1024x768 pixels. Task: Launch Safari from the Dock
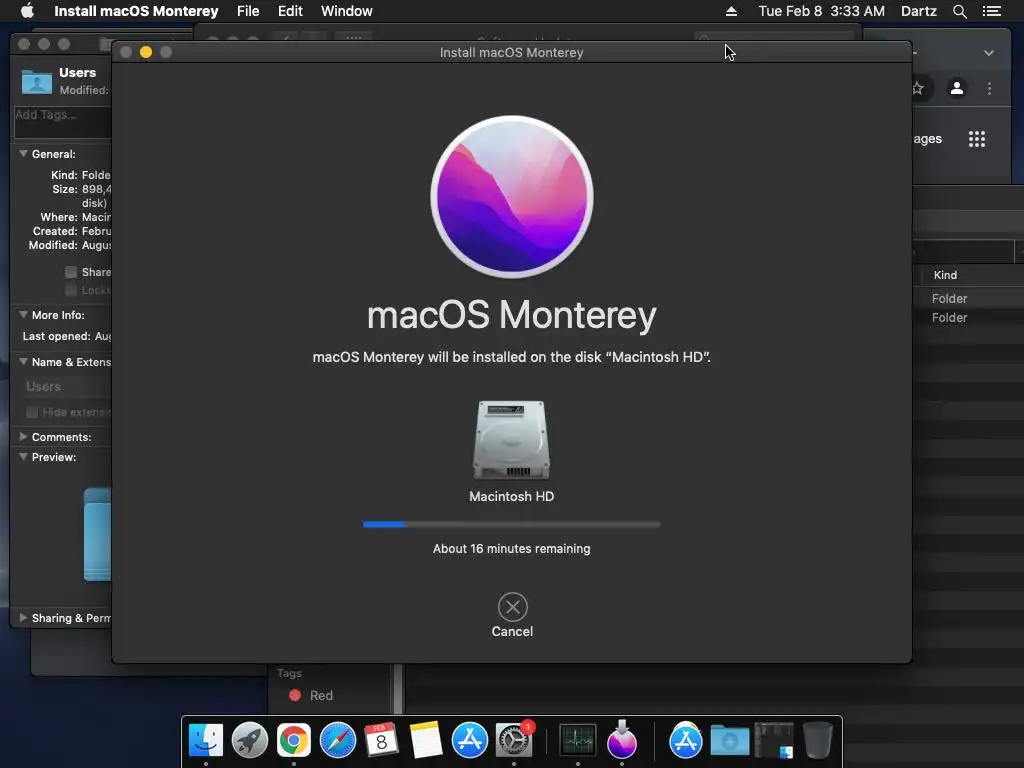(338, 740)
